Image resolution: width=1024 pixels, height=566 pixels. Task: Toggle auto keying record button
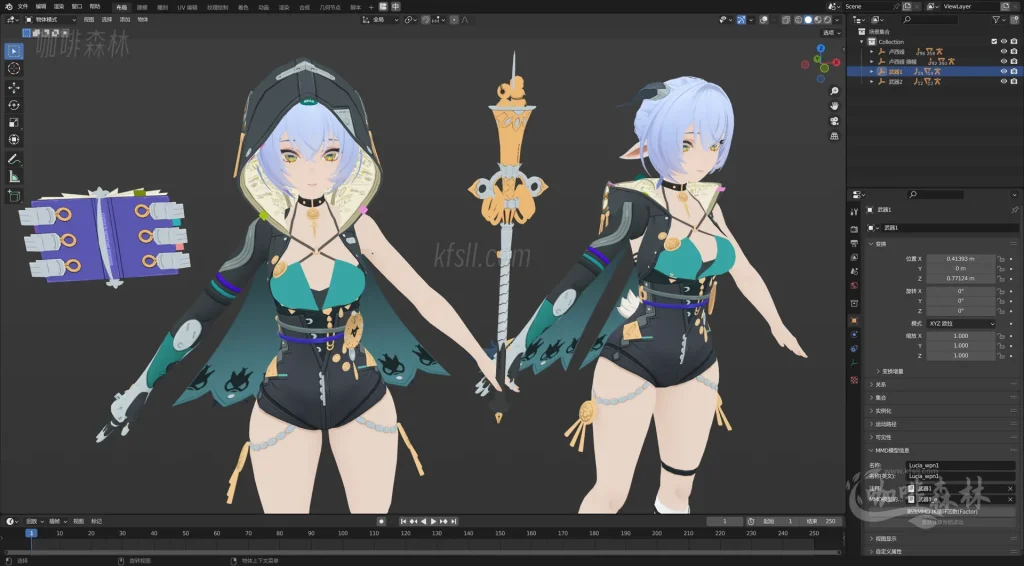pos(381,521)
